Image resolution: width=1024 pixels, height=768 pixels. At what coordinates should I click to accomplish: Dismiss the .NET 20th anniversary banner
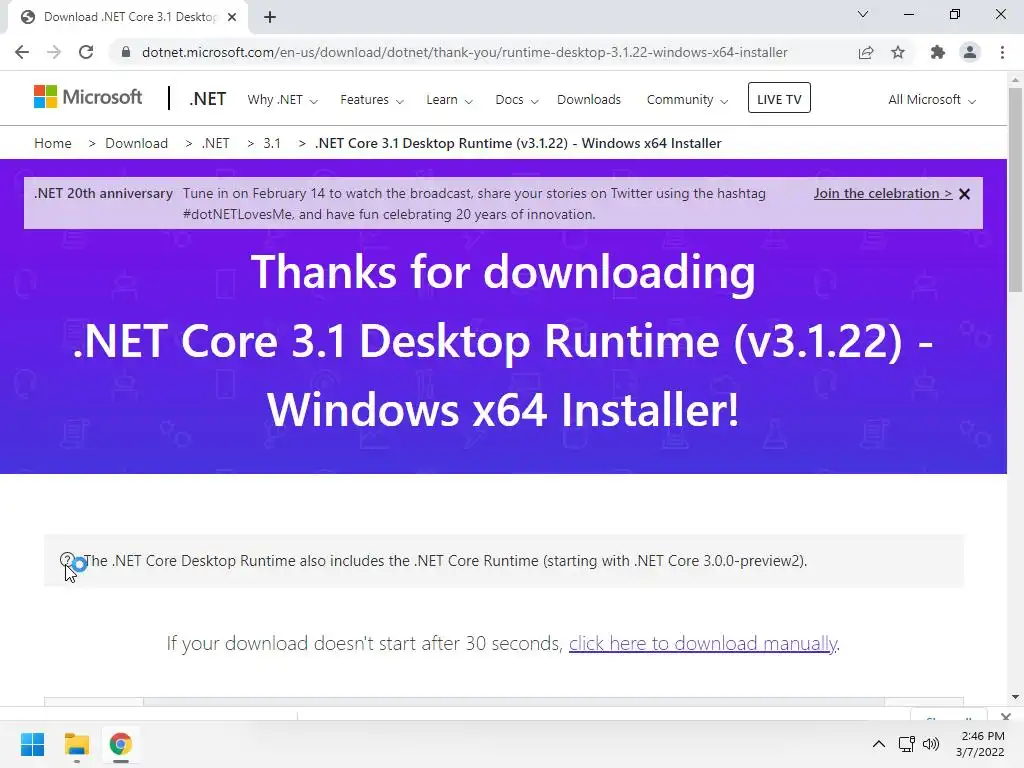click(x=965, y=194)
